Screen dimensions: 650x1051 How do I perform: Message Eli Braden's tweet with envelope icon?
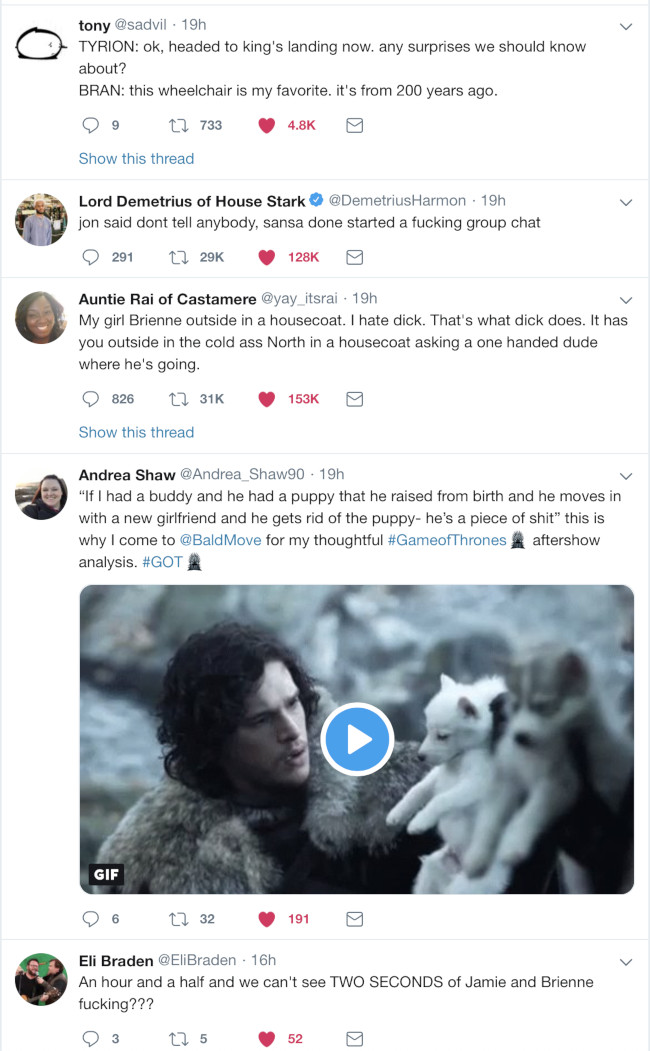354,1039
